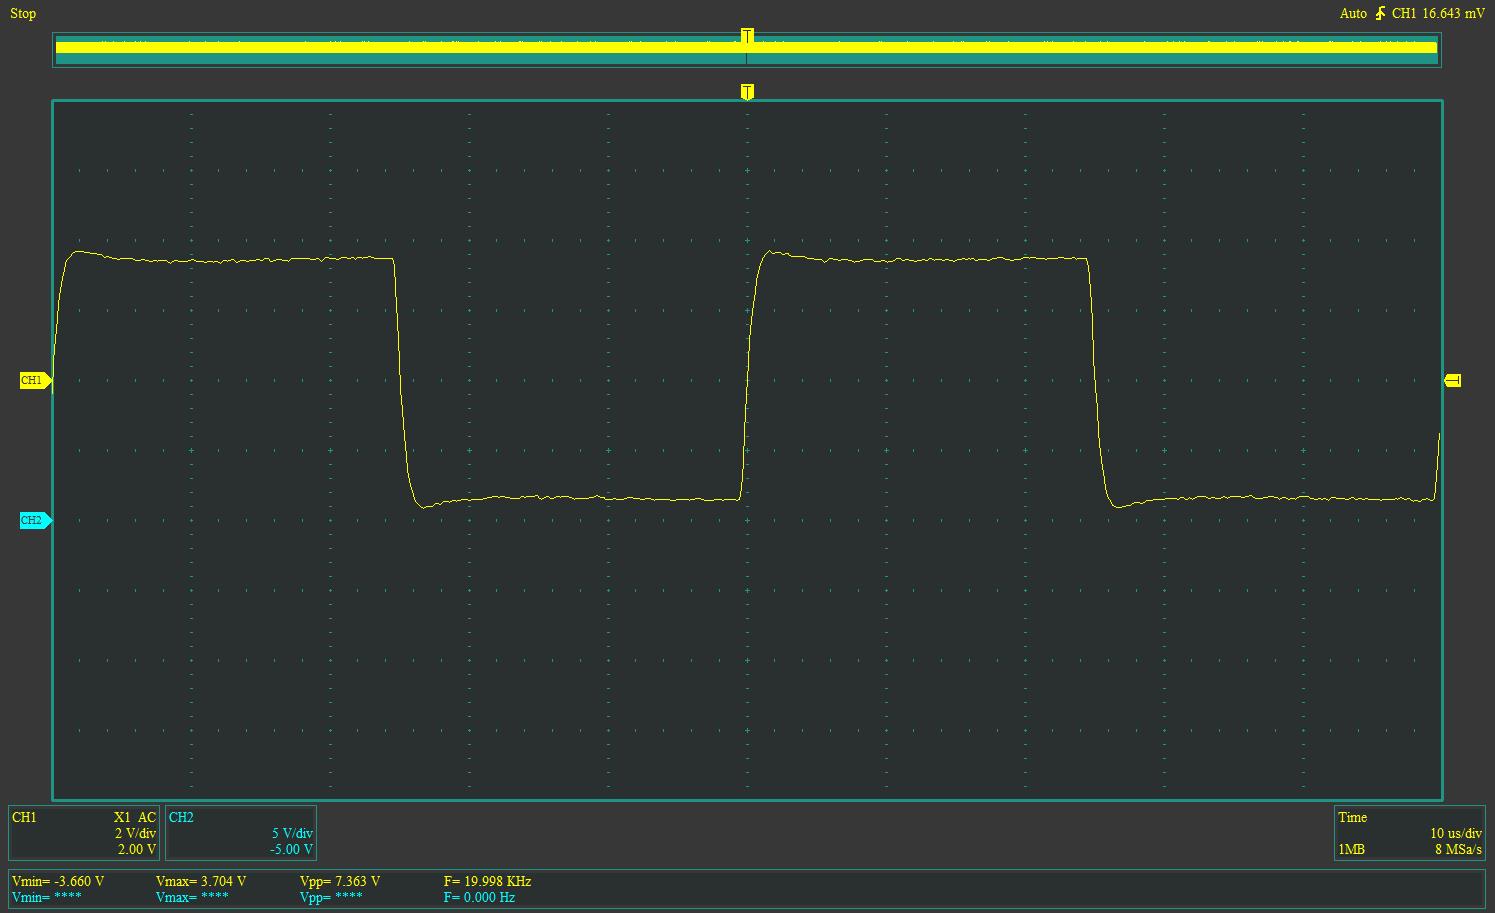
Task: Click the CH2 -5.00 V offset value
Action: (291, 849)
